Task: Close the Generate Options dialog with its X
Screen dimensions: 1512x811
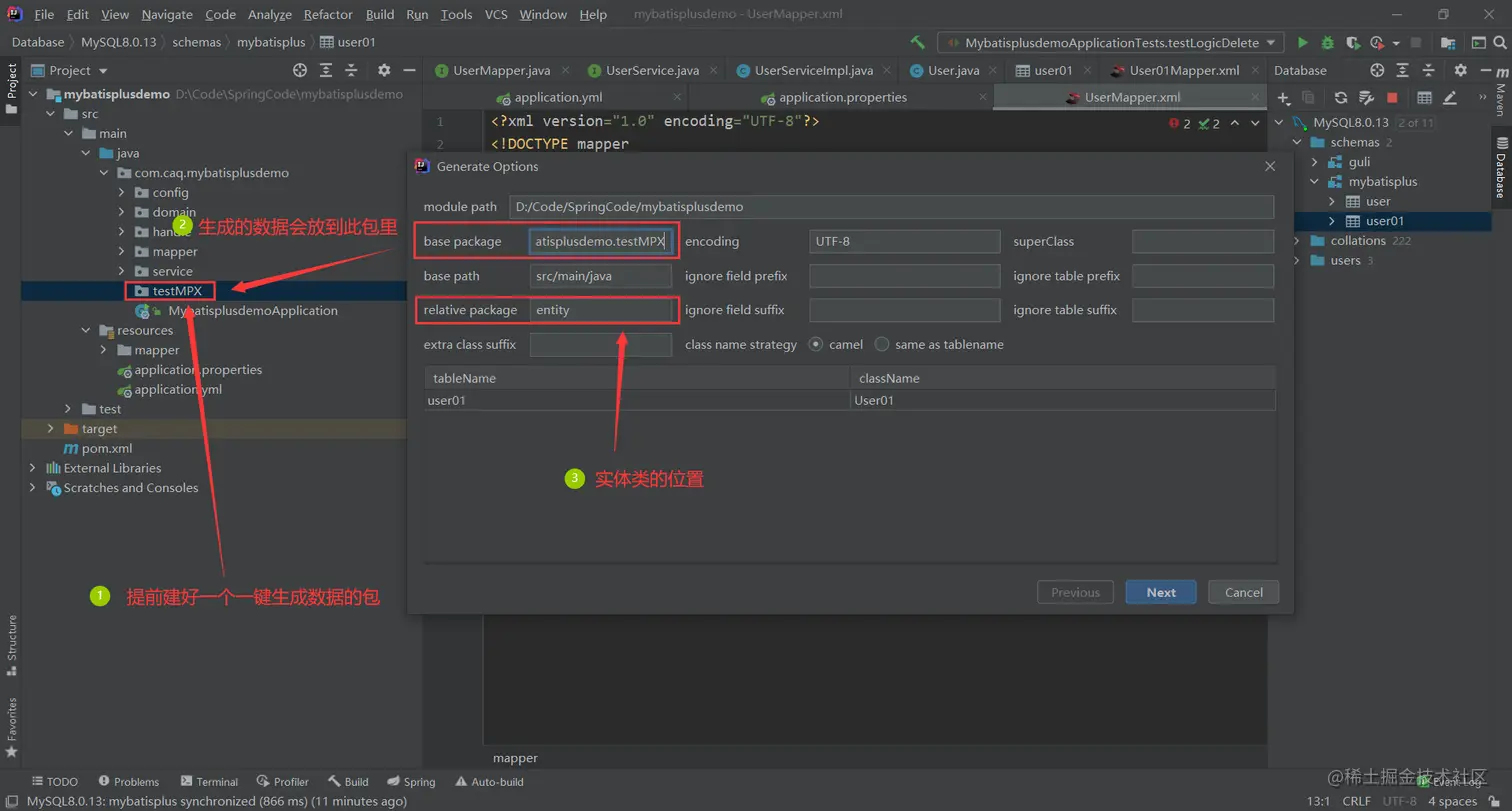Action: pos(1270,167)
